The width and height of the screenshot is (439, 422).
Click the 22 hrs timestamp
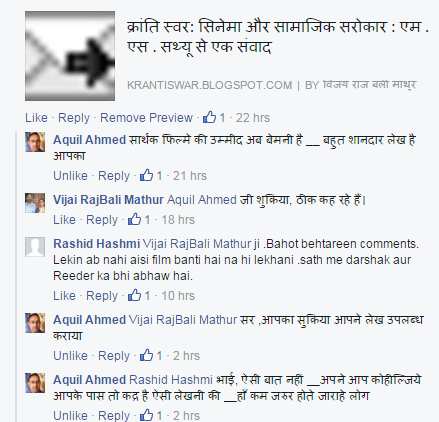click(x=253, y=118)
